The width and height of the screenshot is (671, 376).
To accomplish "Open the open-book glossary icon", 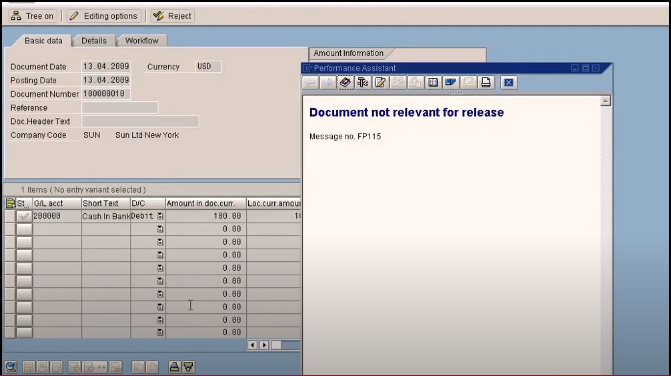I will pos(433,82).
